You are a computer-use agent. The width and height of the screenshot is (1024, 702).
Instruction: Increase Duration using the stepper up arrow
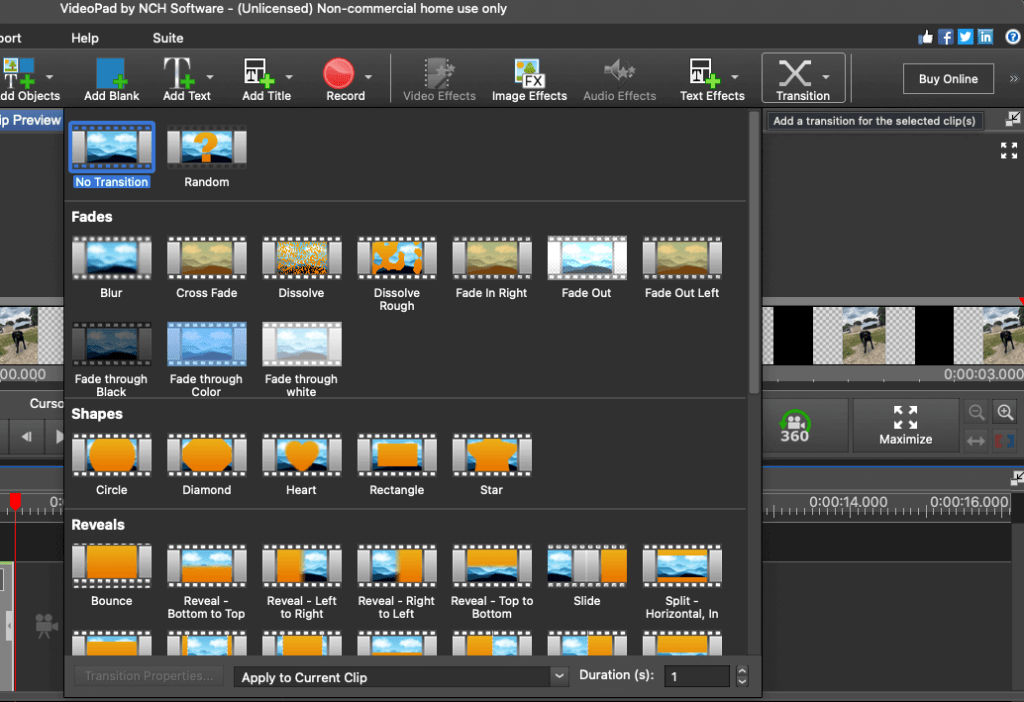741,670
